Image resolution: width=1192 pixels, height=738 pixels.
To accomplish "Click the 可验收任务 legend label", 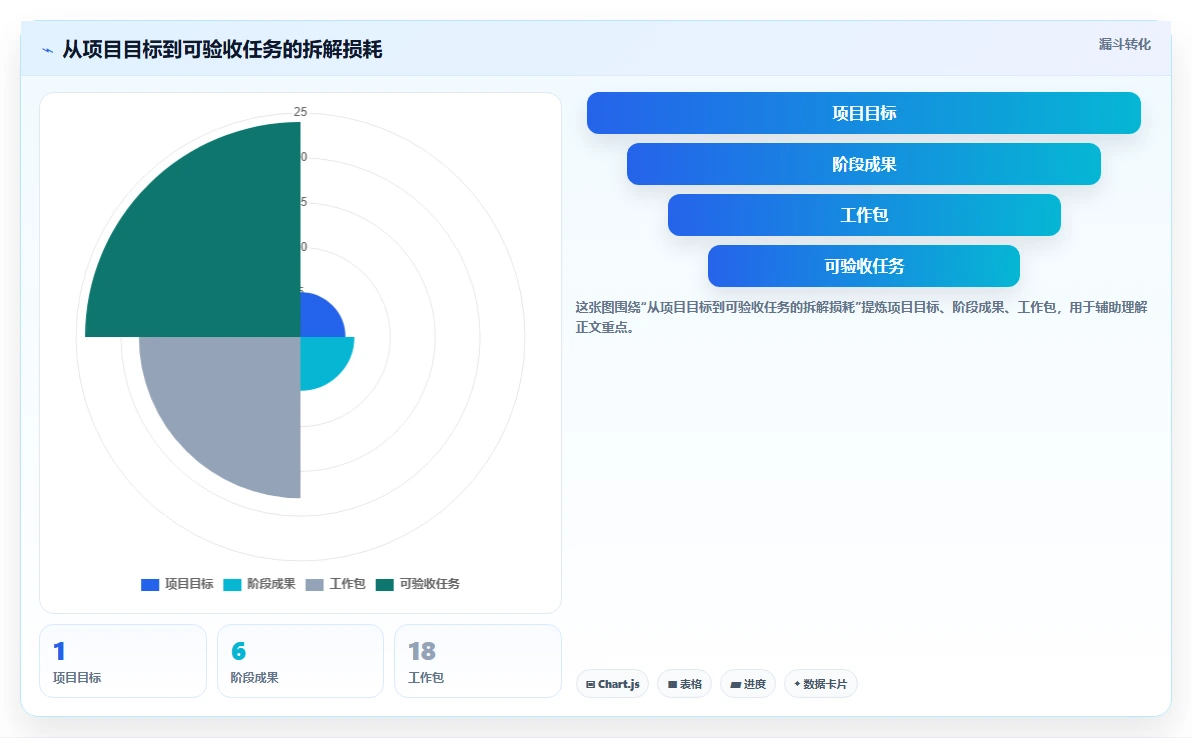I will click(430, 584).
